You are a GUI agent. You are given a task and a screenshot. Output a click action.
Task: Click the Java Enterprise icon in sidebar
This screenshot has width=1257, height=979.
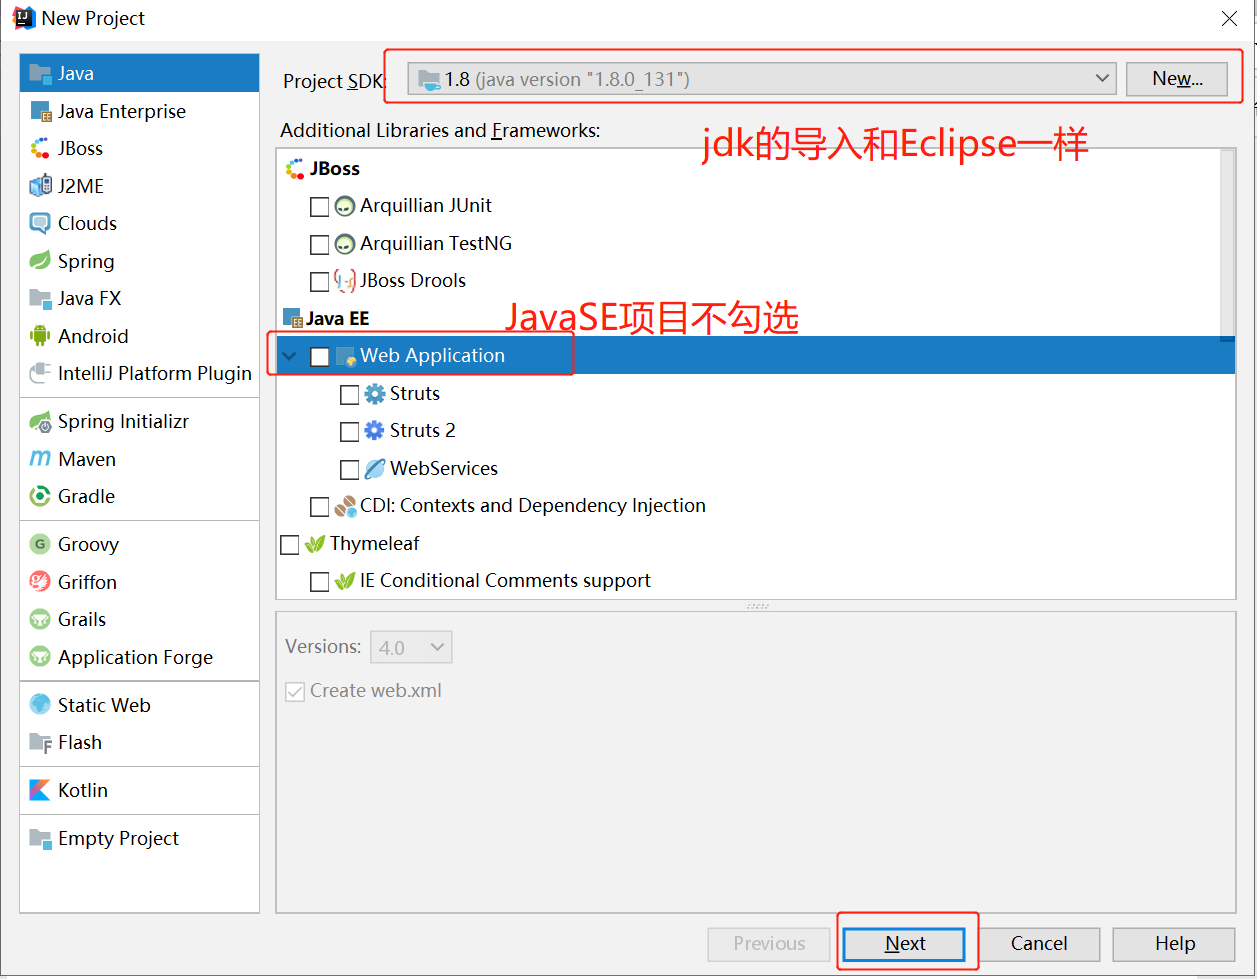[40, 111]
